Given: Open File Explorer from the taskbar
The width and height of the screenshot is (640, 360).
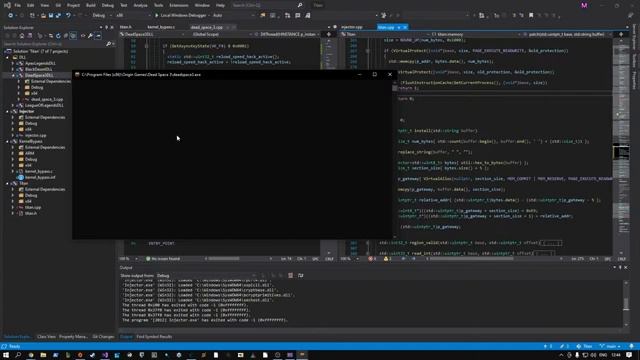Looking at the screenshot, I should (x=43, y=355).
